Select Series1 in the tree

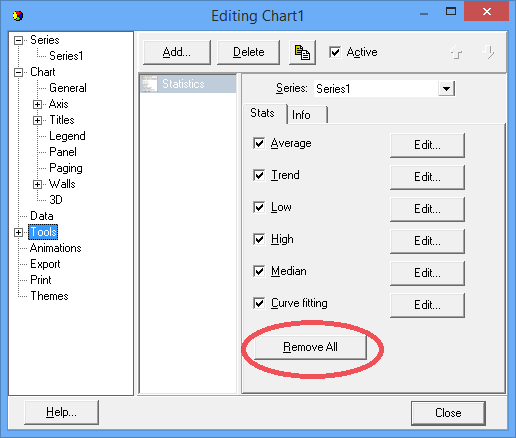66,56
